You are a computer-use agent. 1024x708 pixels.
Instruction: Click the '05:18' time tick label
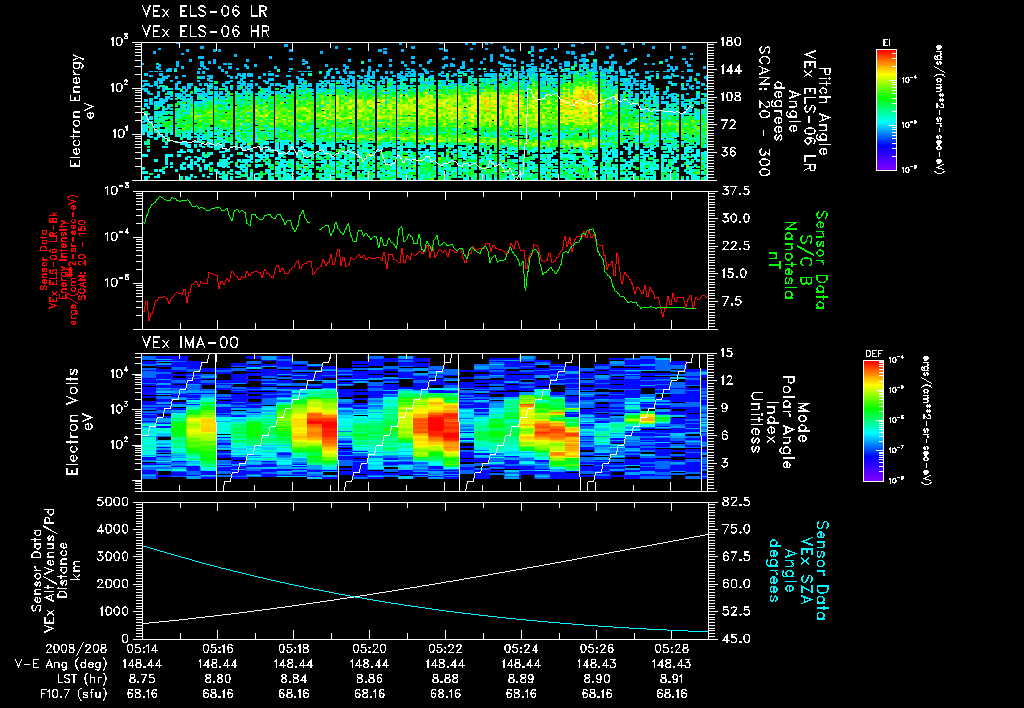pos(294,649)
